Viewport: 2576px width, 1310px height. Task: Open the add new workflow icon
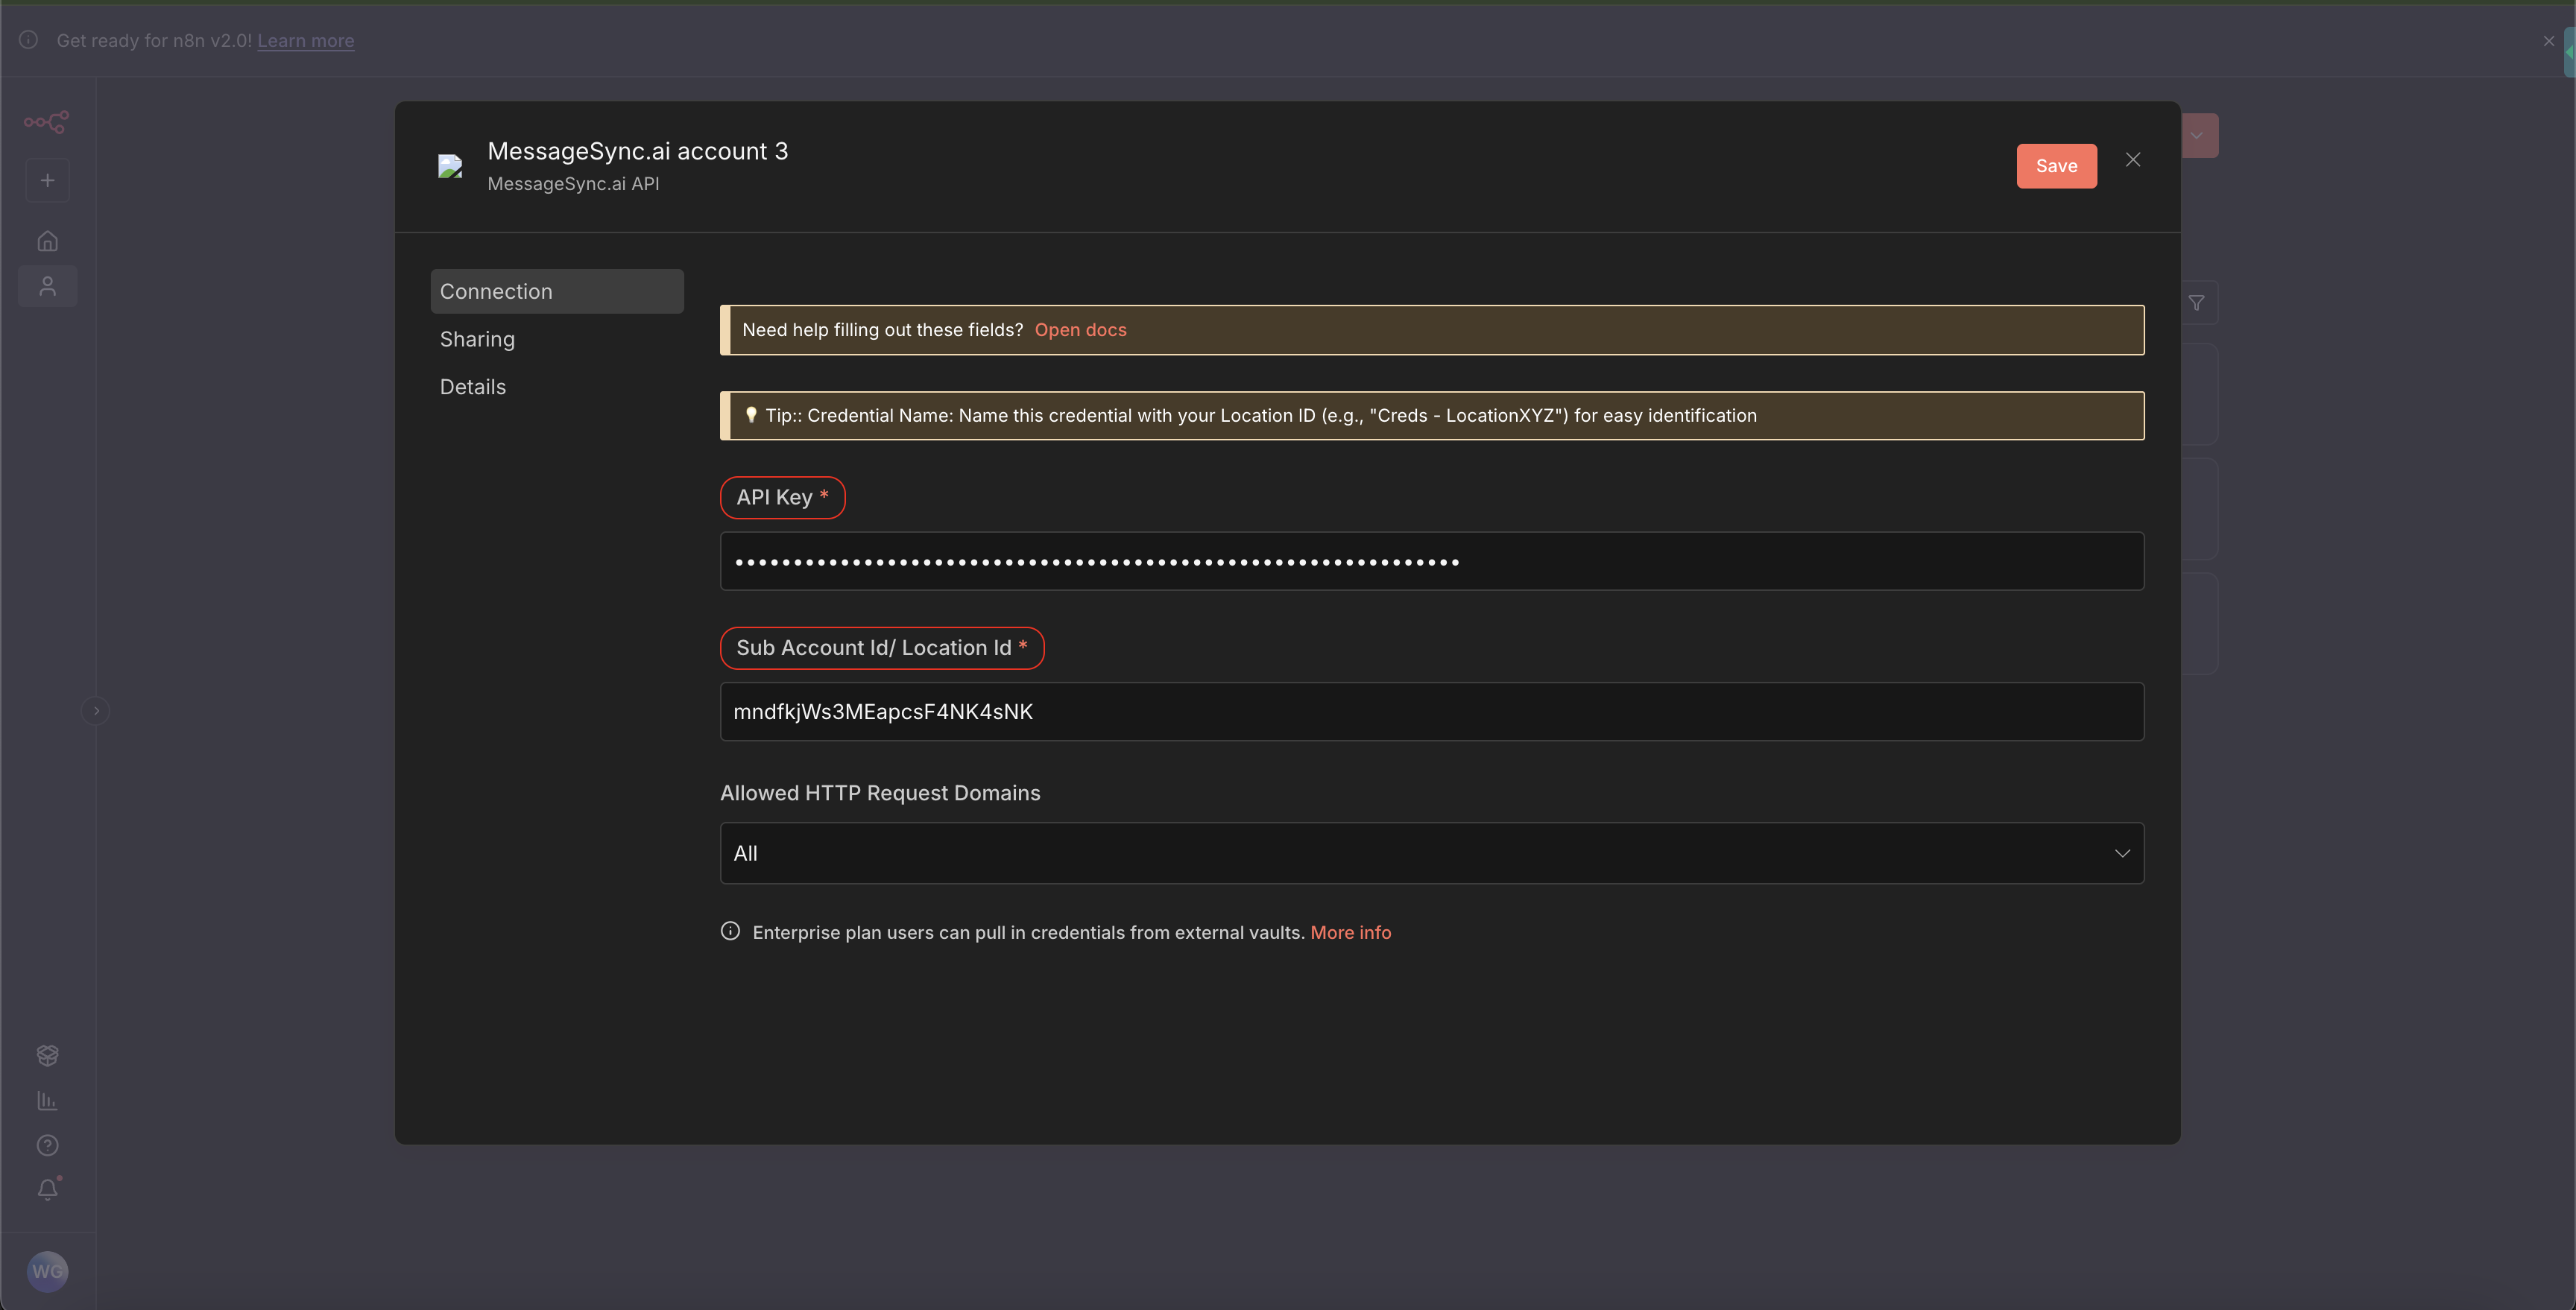(x=47, y=180)
